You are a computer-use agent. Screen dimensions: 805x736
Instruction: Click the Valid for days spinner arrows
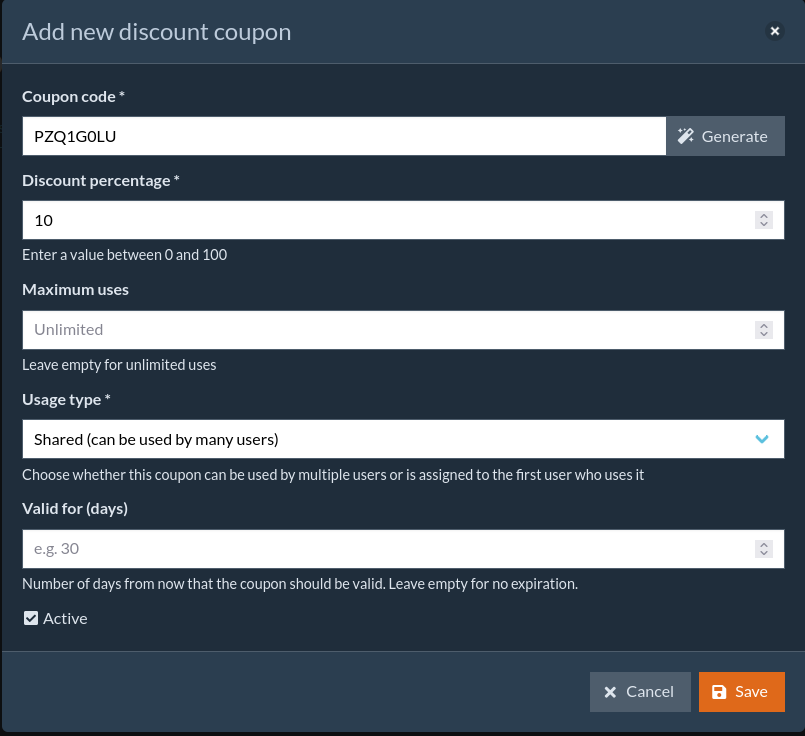coord(764,549)
